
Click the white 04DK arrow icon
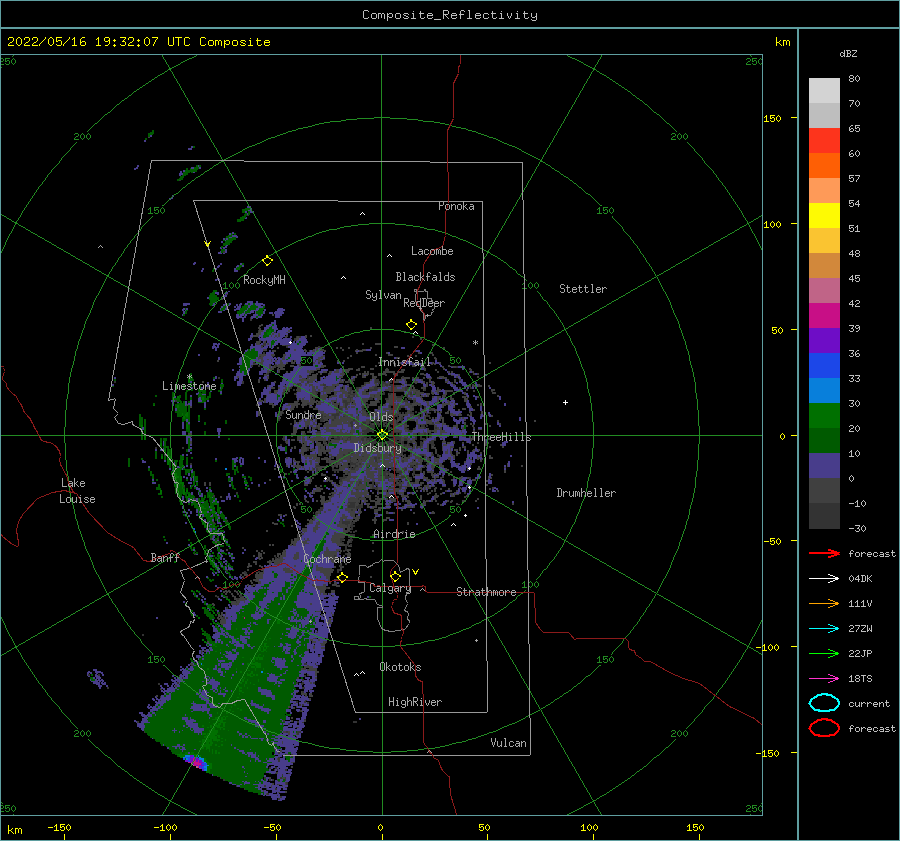point(824,578)
